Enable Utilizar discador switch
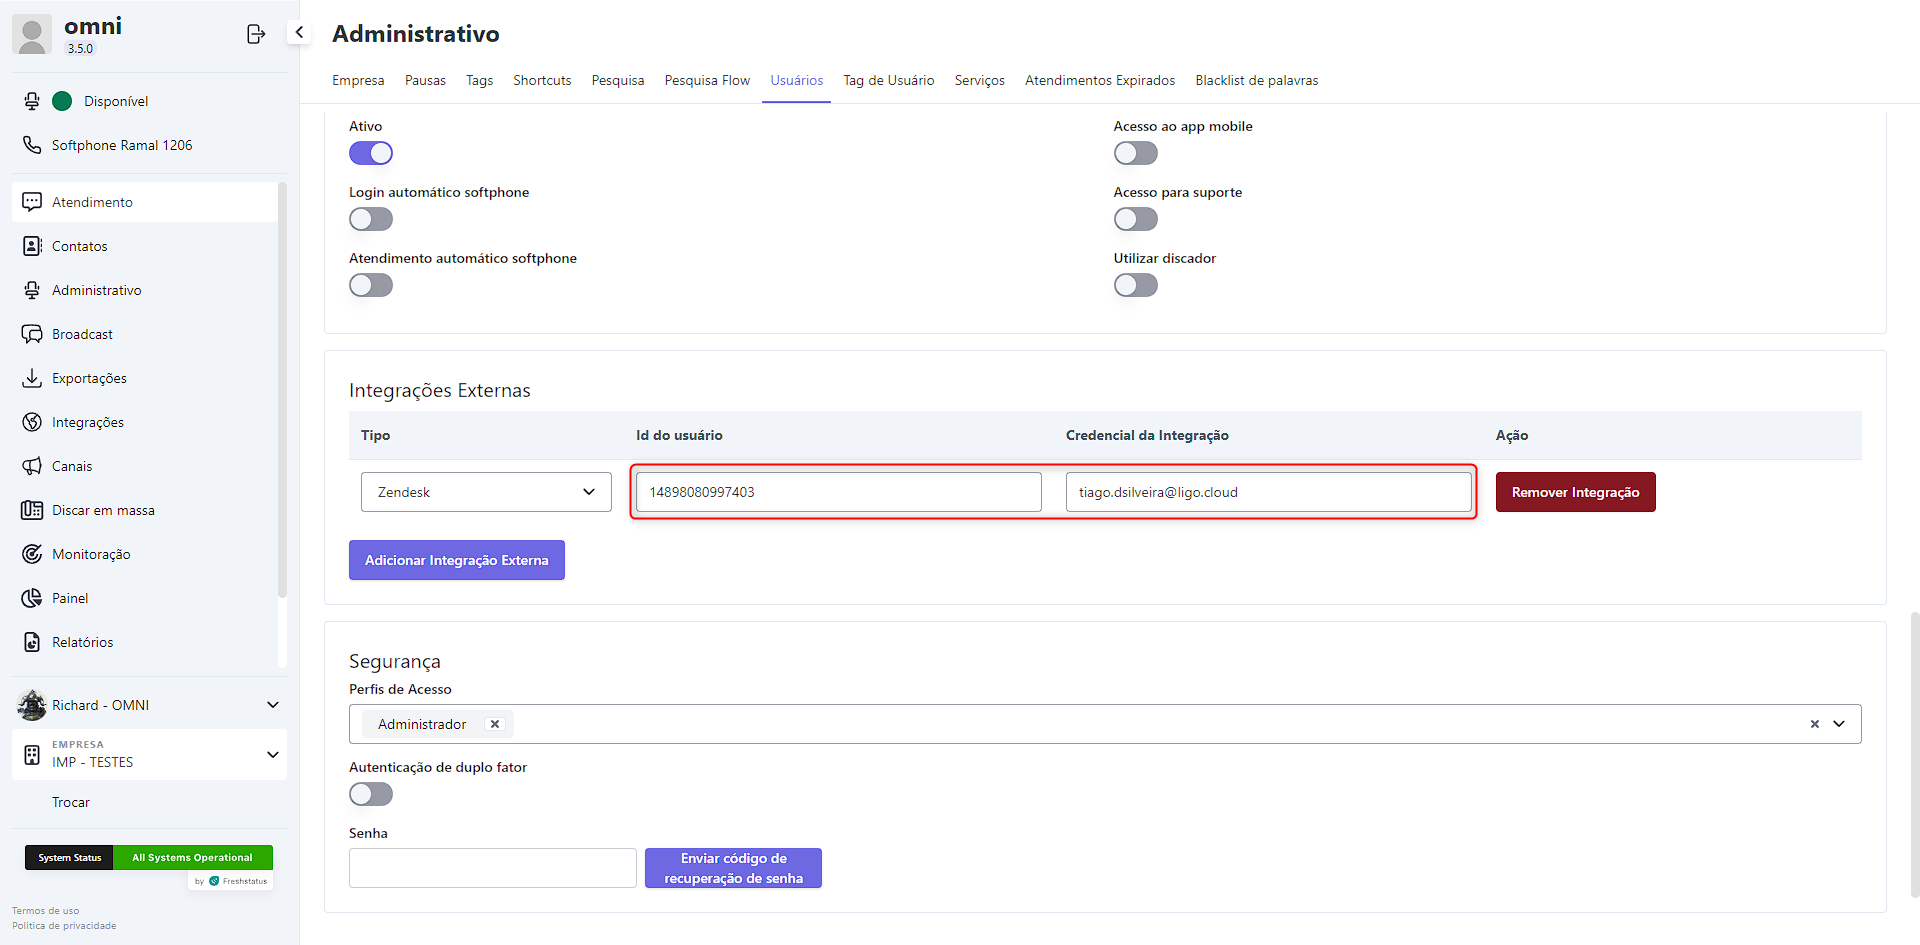The image size is (1920, 945). coord(1136,285)
